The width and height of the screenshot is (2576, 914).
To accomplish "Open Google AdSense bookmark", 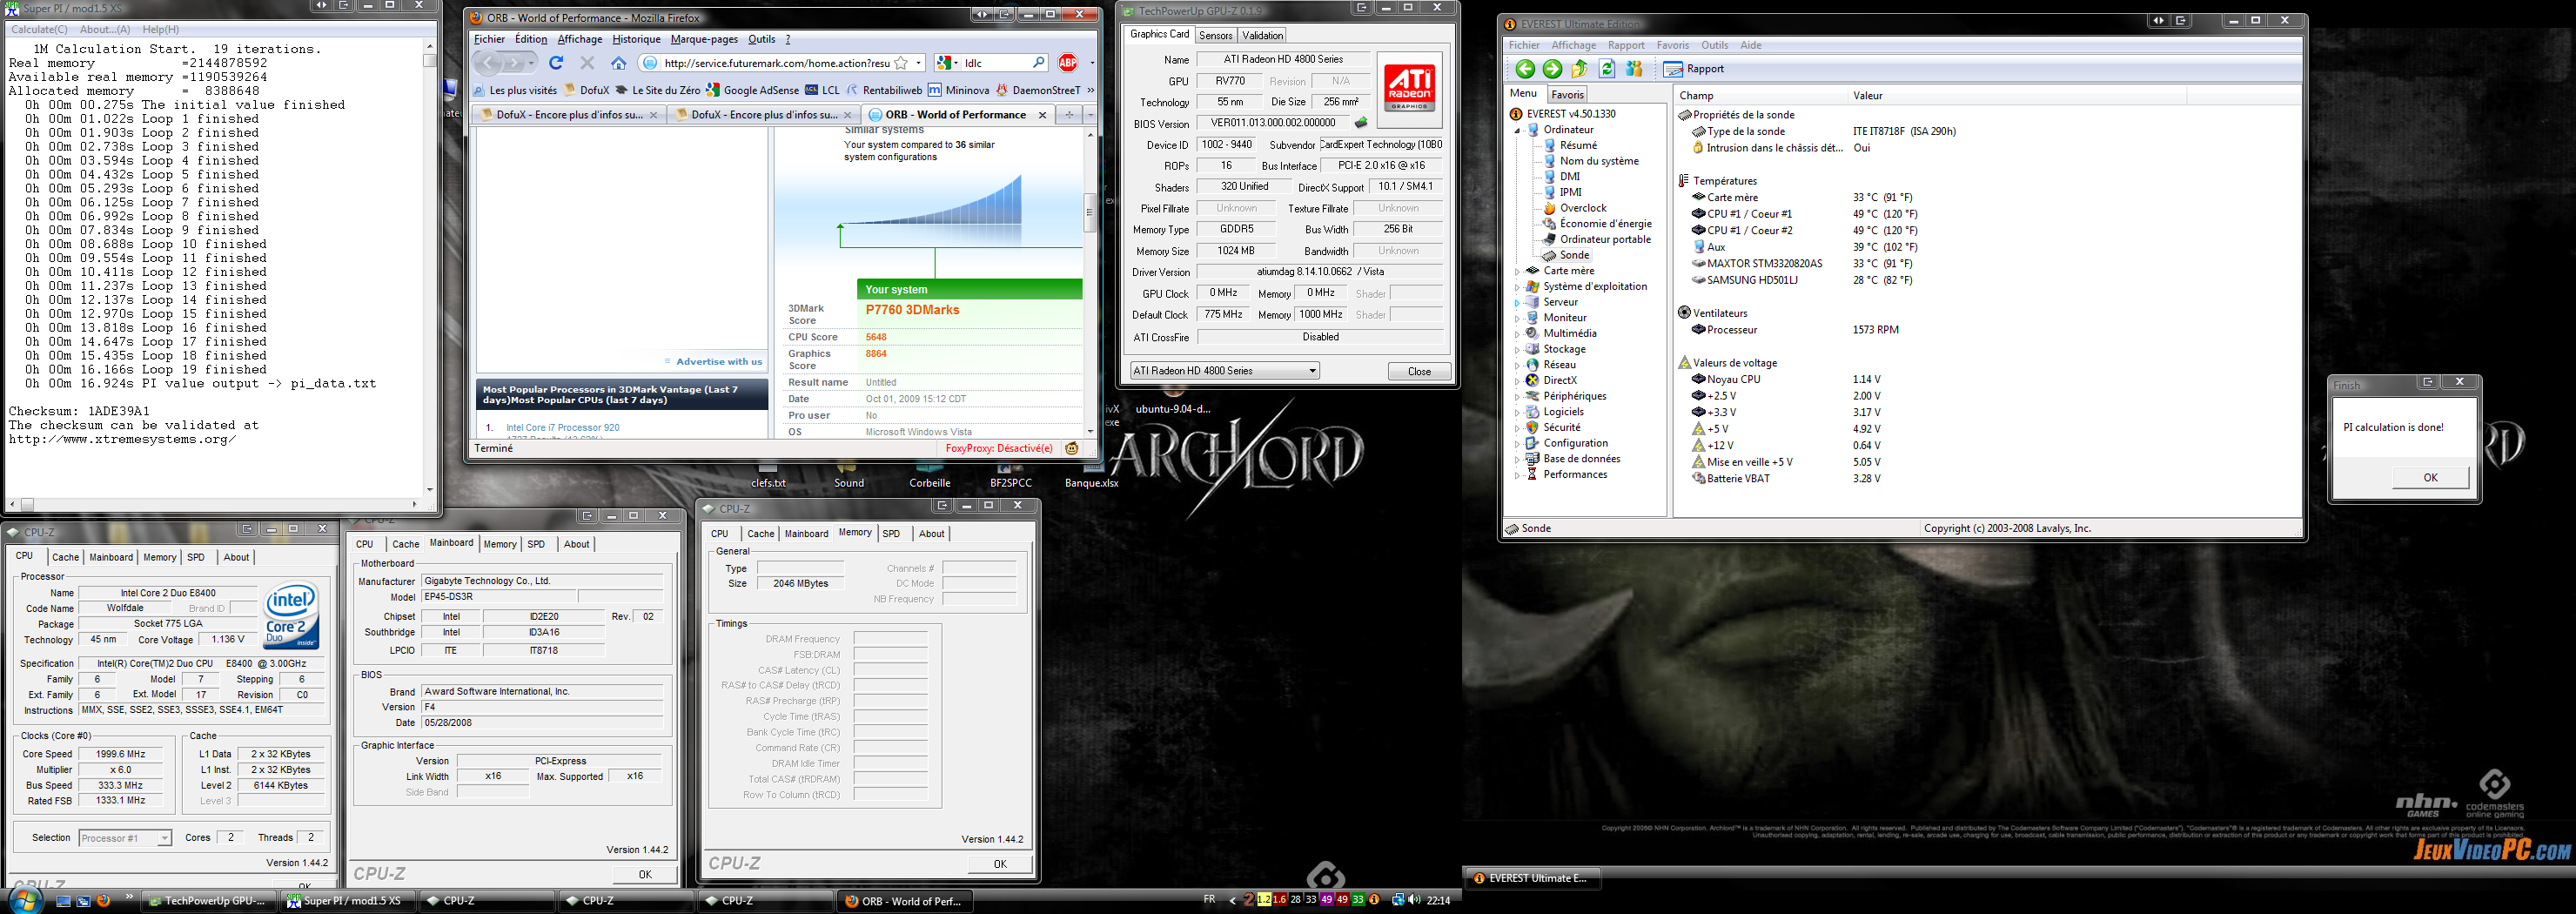I will [x=752, y=90].
